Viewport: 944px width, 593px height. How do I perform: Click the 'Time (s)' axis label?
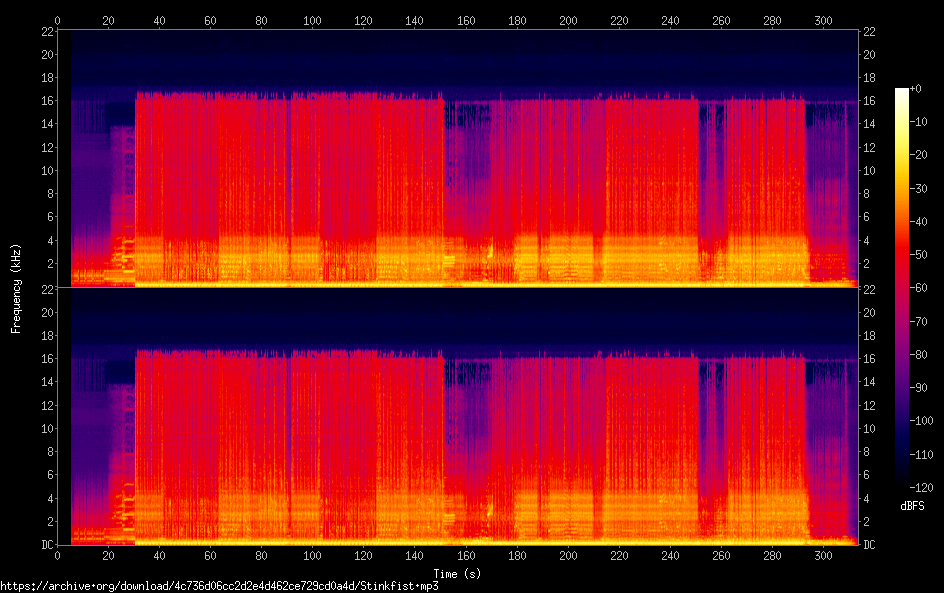(458, 574)
